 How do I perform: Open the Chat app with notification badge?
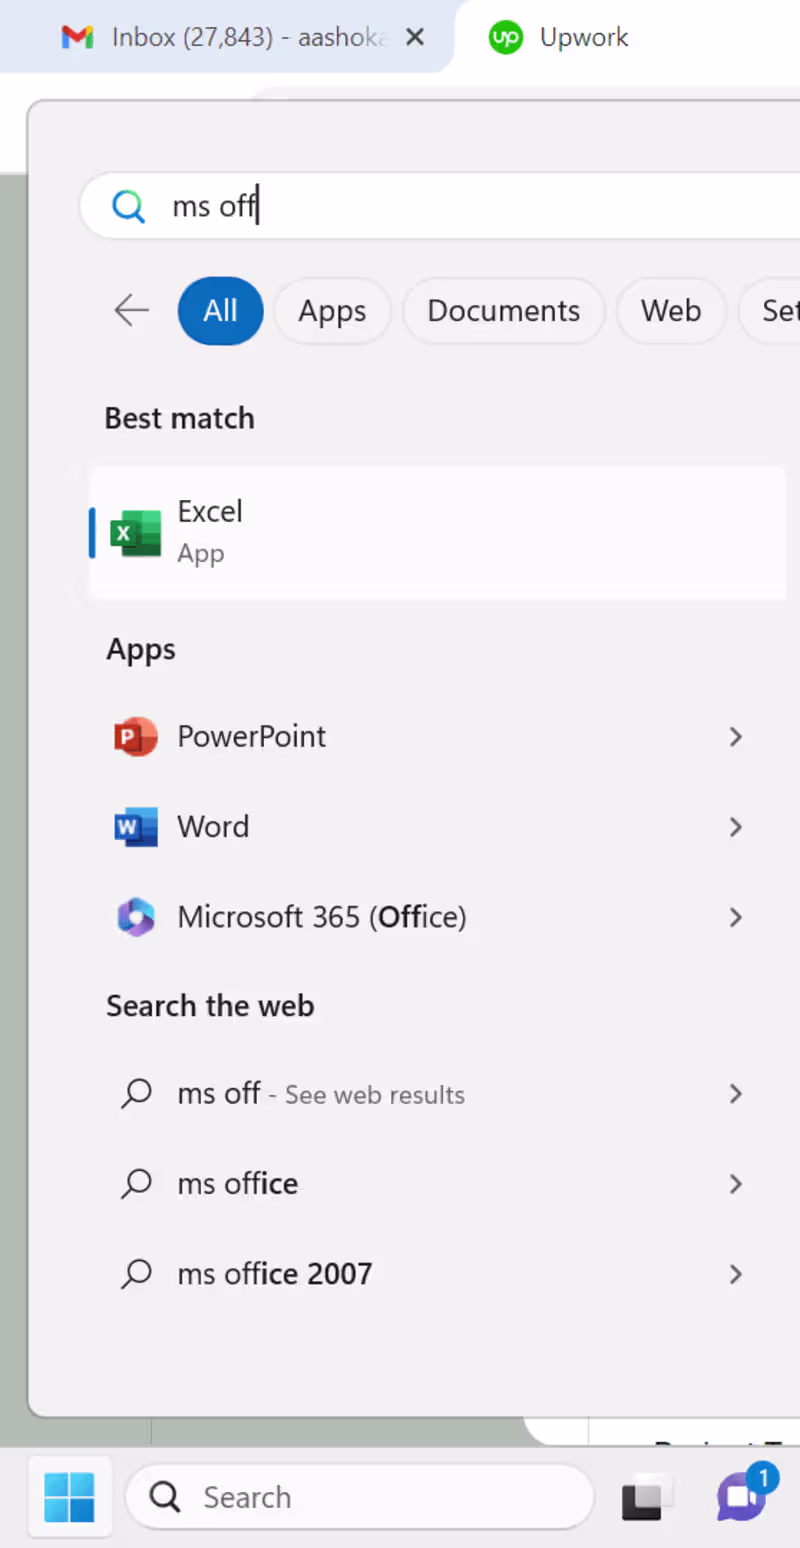[742, 1496]
